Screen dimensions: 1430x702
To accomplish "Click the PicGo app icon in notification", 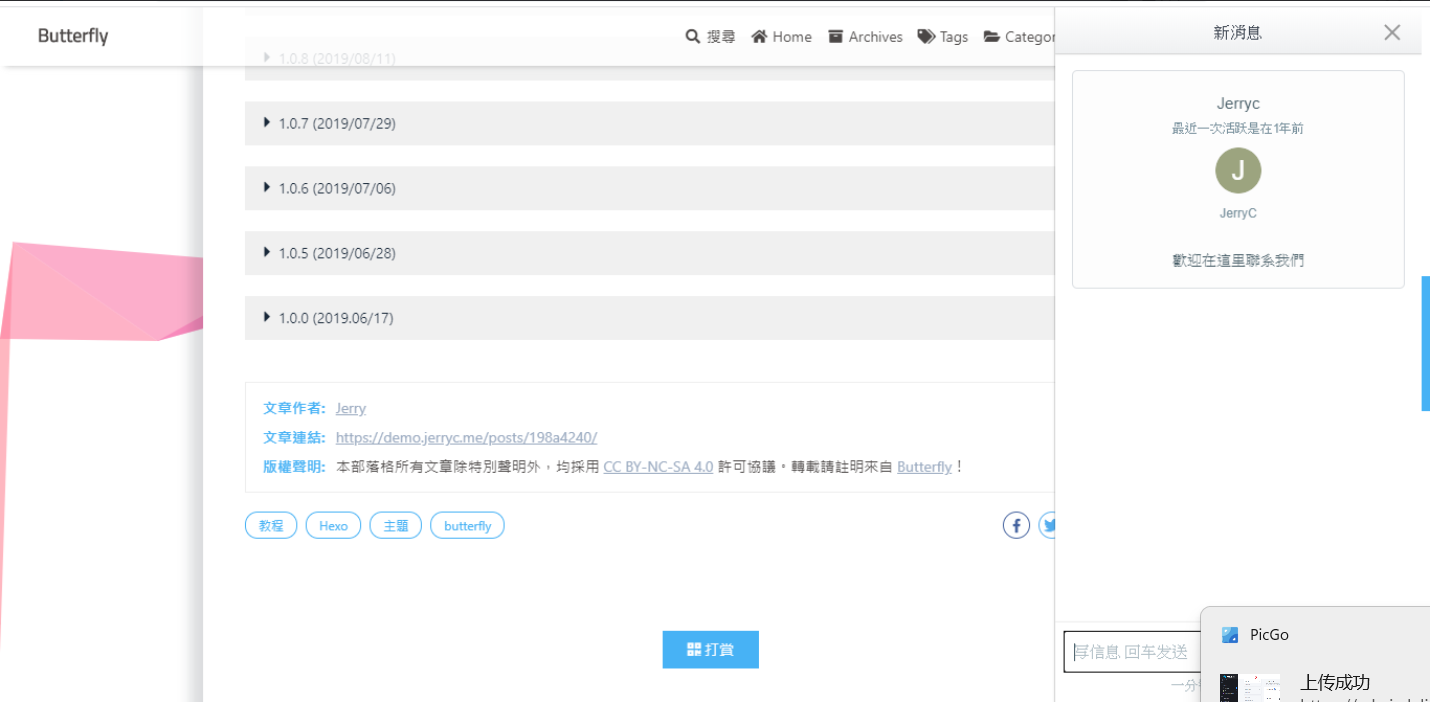I will tap(1230, 635).
